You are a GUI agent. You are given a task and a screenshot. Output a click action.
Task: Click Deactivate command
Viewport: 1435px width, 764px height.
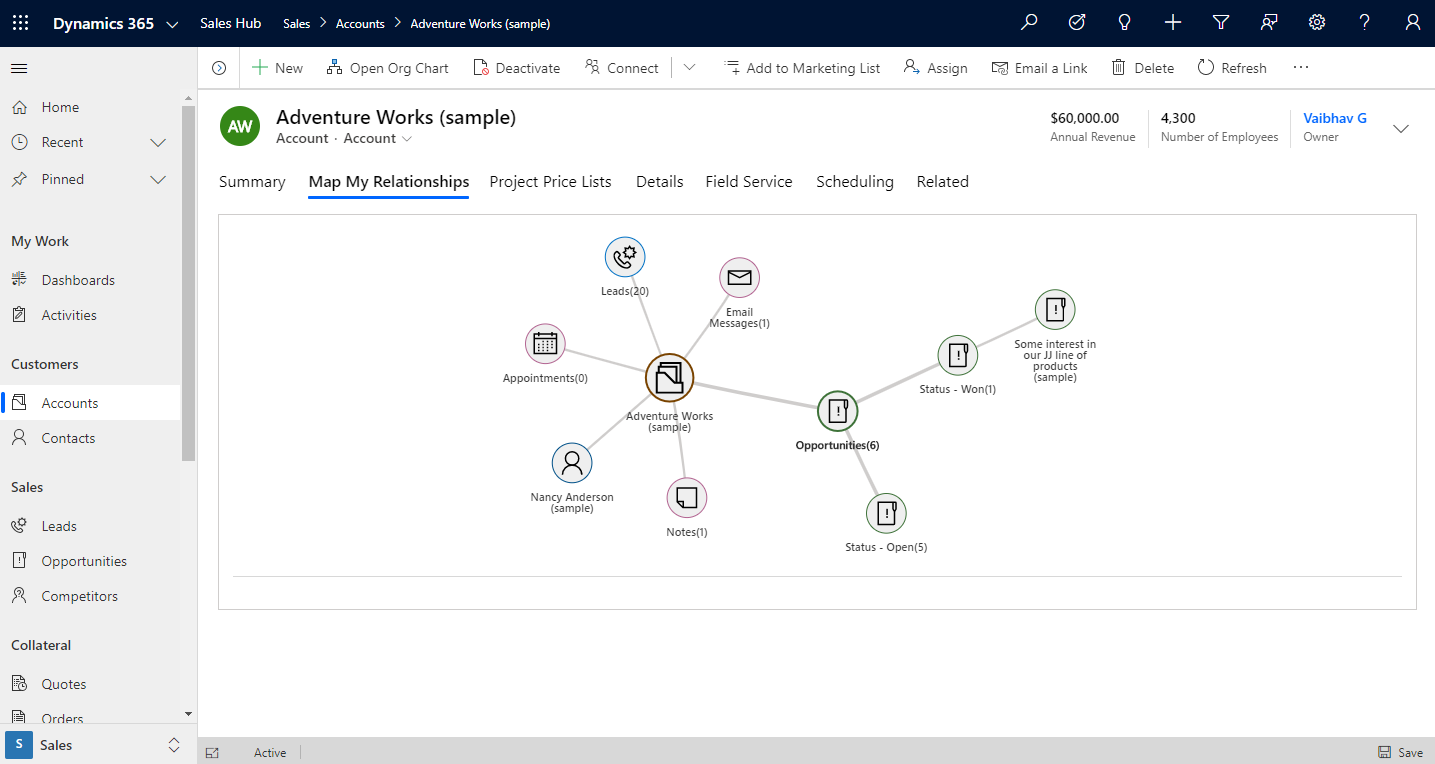[517, 68]
